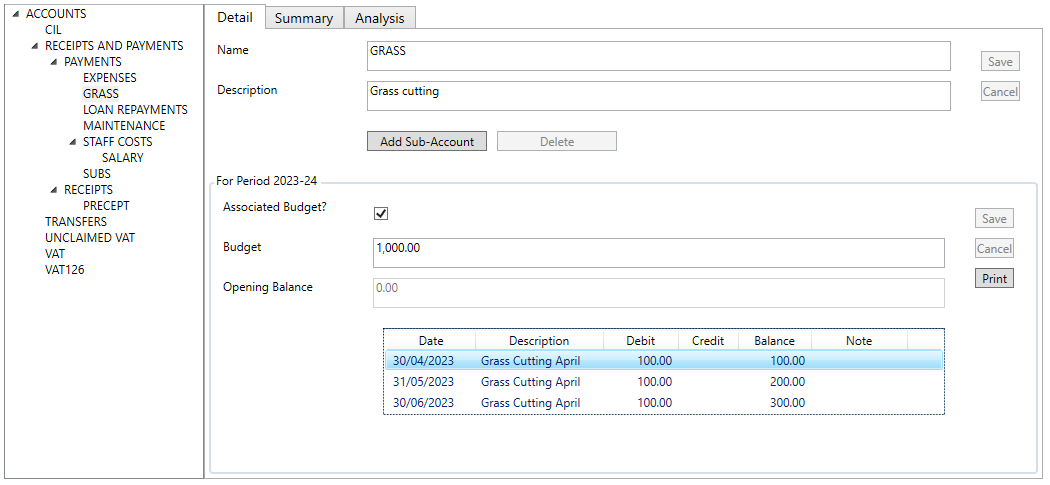Collapse the ACCOUNTS root node arrow
The image size is (1050, 485).
point(17,14)
